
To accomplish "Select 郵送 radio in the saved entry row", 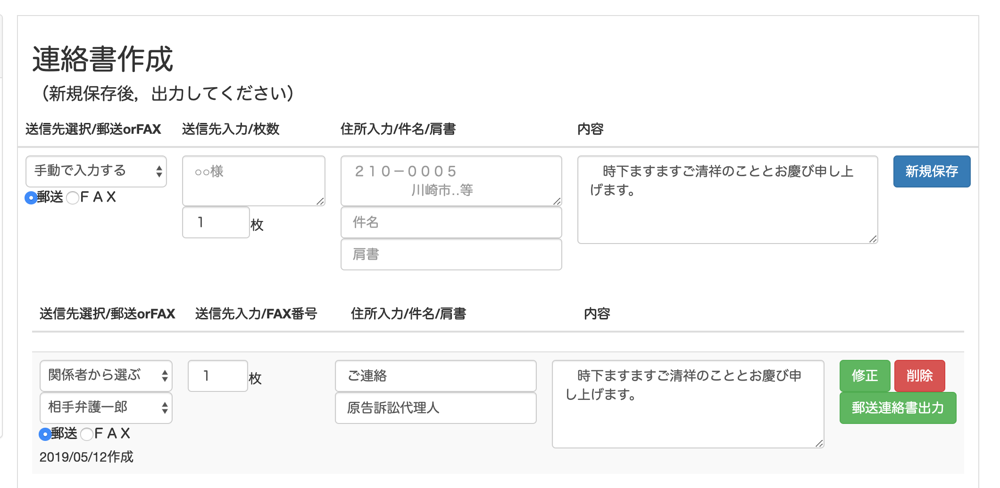I will pyautogui.click(x=45, y=434).
